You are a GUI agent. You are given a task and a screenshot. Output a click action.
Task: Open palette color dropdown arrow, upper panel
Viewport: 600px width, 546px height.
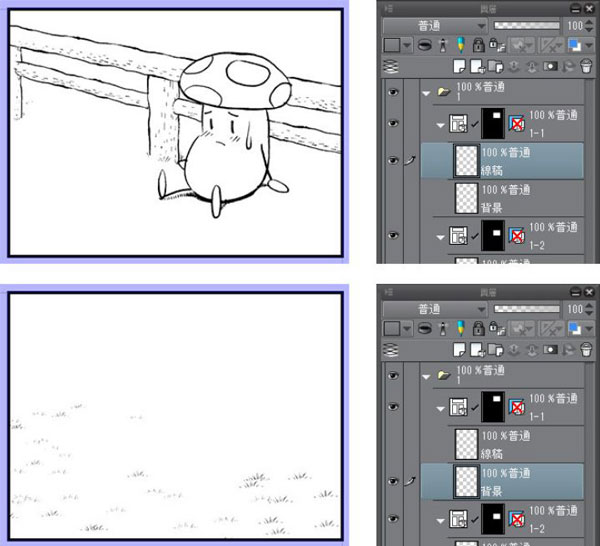[407, 46]
